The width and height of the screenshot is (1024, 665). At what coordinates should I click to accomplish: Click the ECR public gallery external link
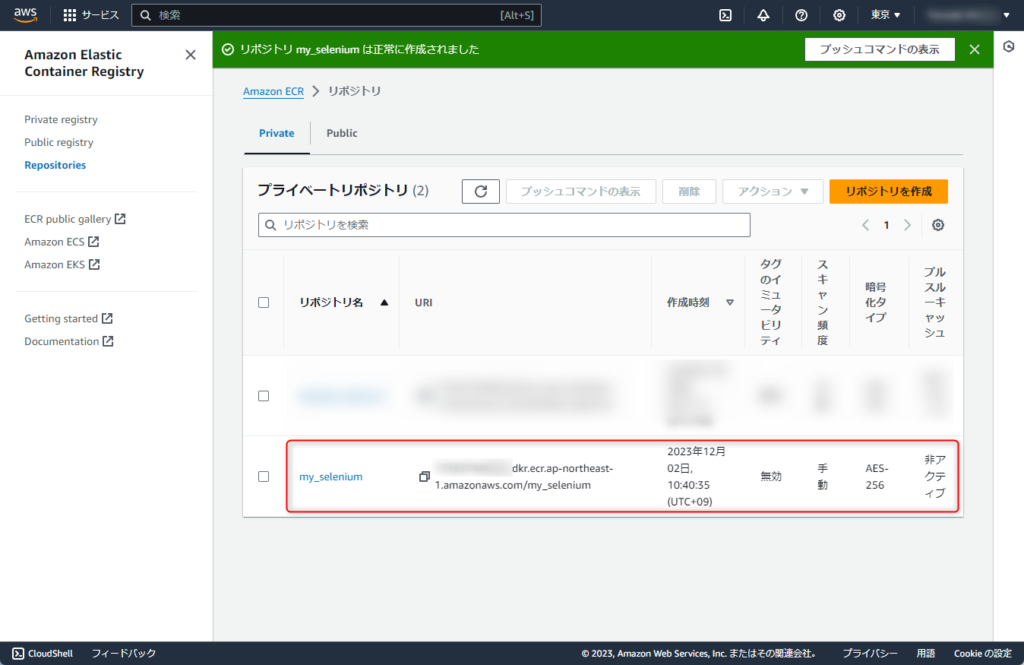[x=74, y=219]
